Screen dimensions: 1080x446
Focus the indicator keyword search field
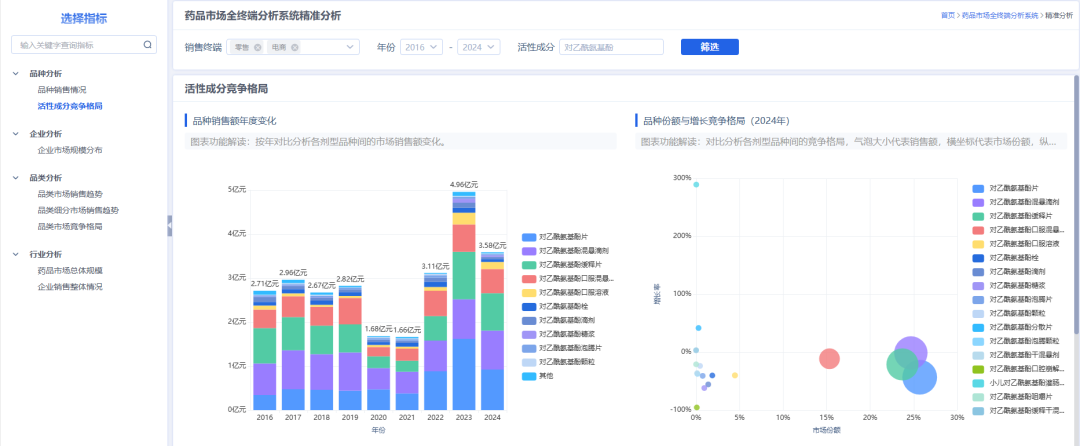[x=84, y=45]
